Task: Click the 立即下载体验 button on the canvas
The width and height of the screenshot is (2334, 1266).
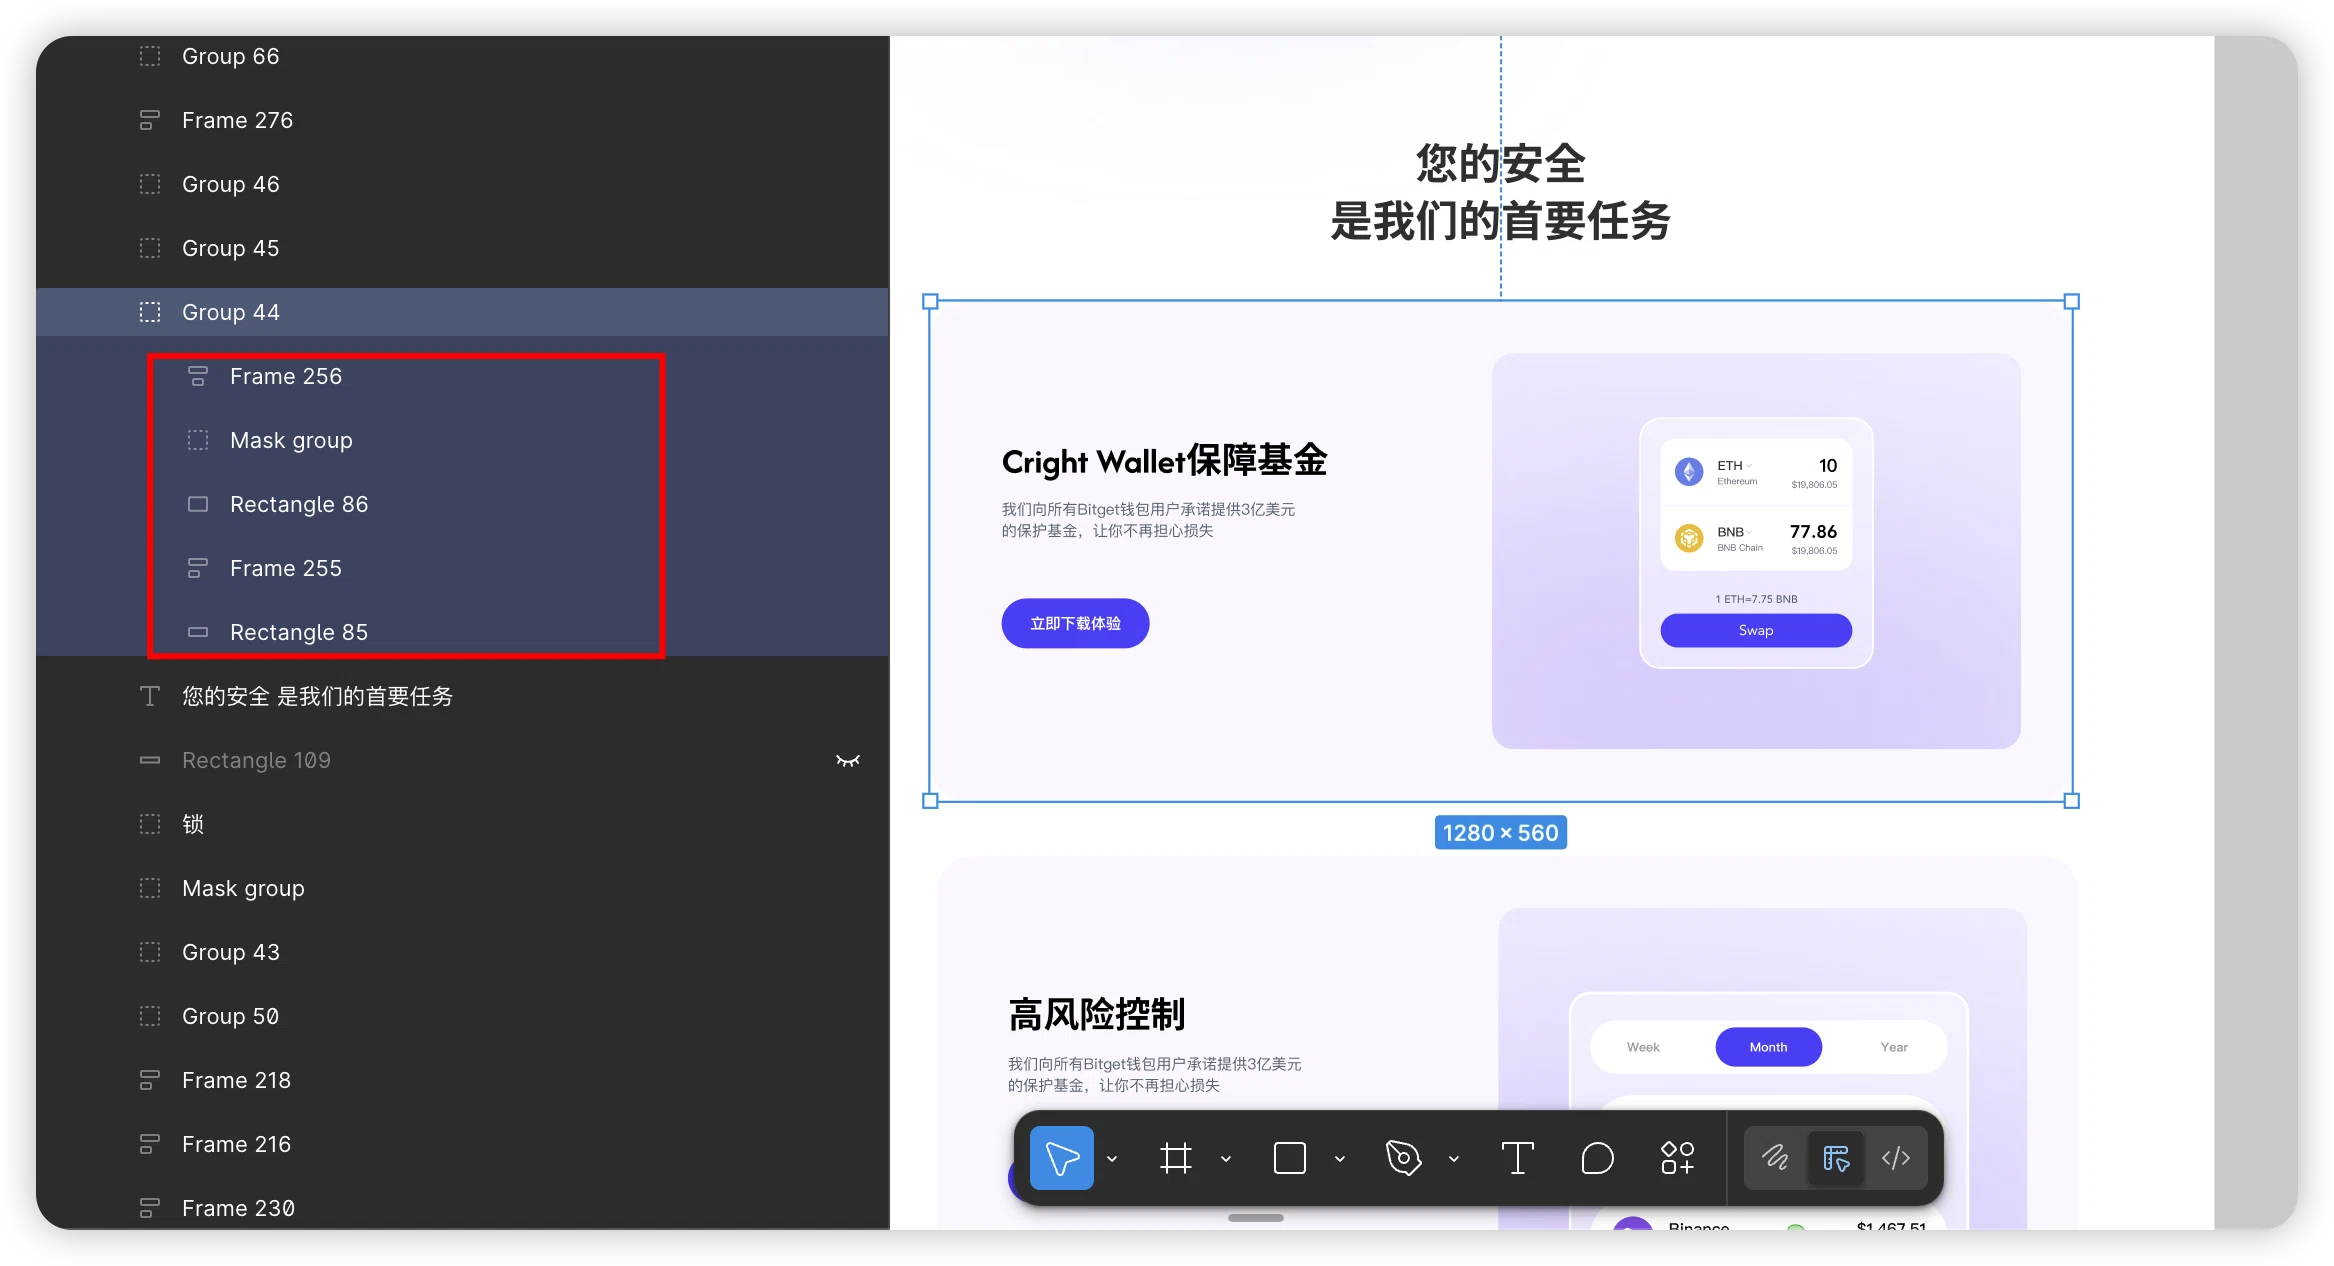Action: pyautogui.click(x=1075, y=623)
